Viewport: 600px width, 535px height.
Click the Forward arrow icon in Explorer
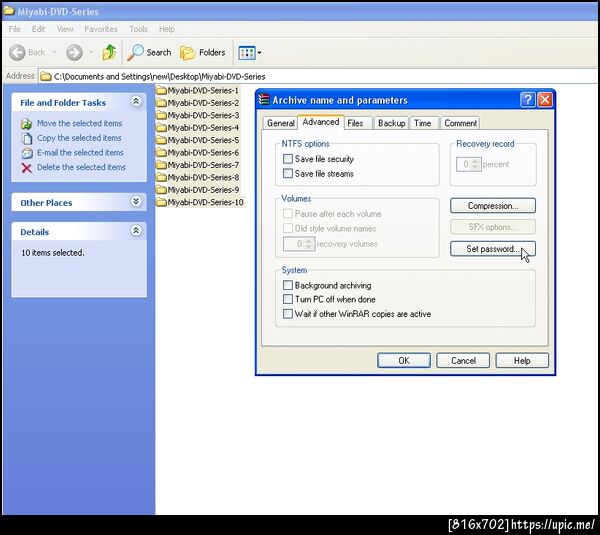74,52
